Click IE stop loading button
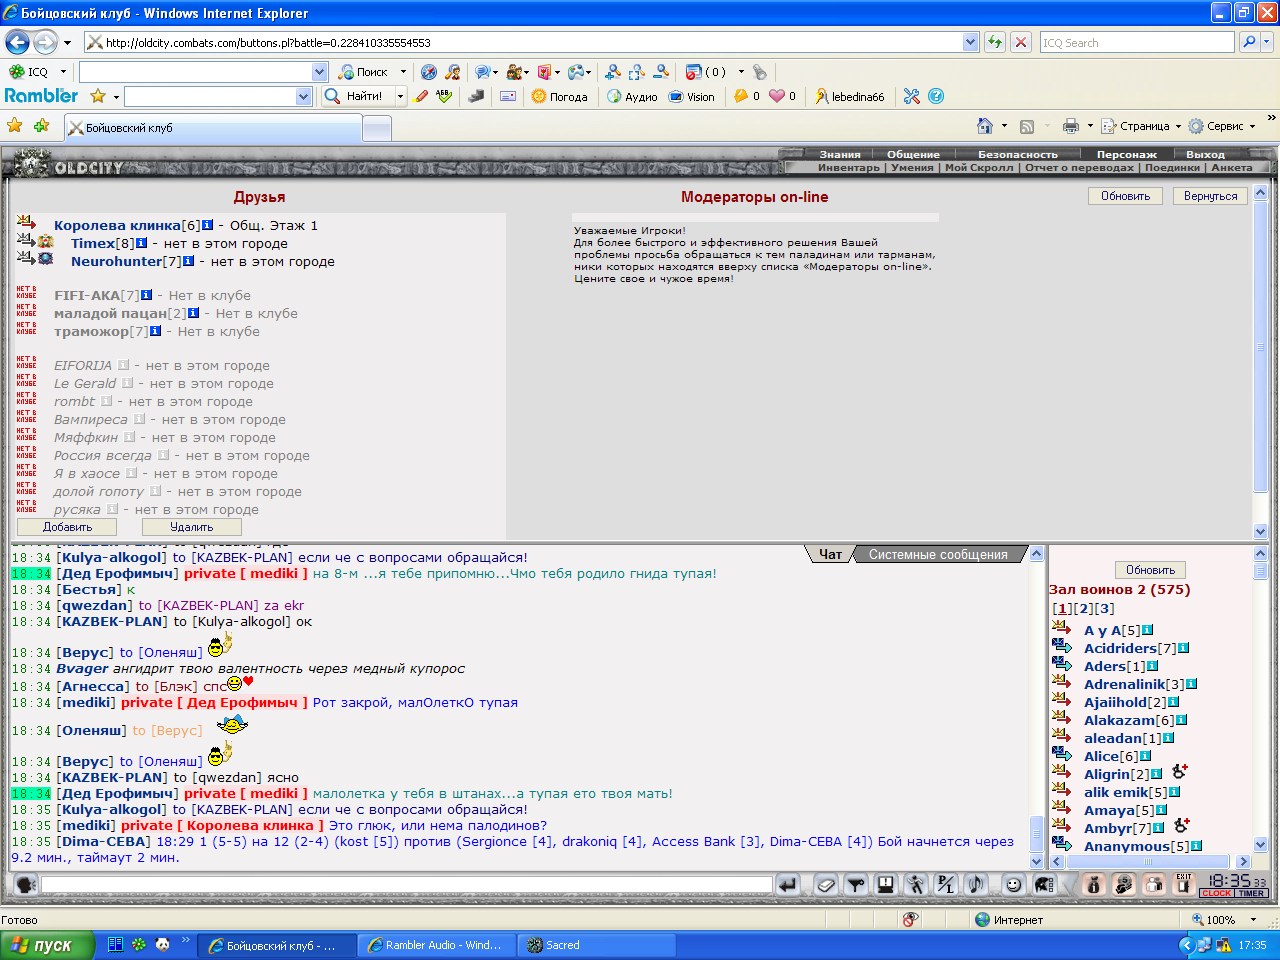This screenshot has width=1280, height=960. [x=1021, y=42]
